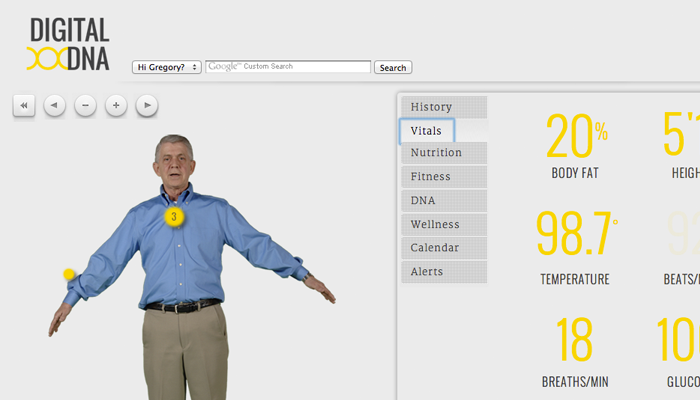Click the Digital DNA logo

68,44
